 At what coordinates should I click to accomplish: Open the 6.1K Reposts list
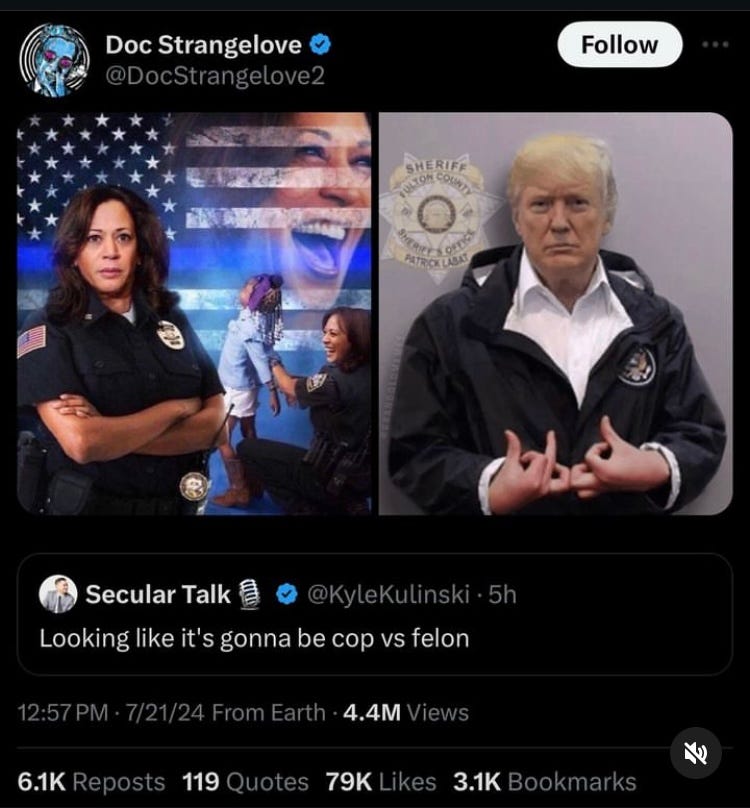91,782
